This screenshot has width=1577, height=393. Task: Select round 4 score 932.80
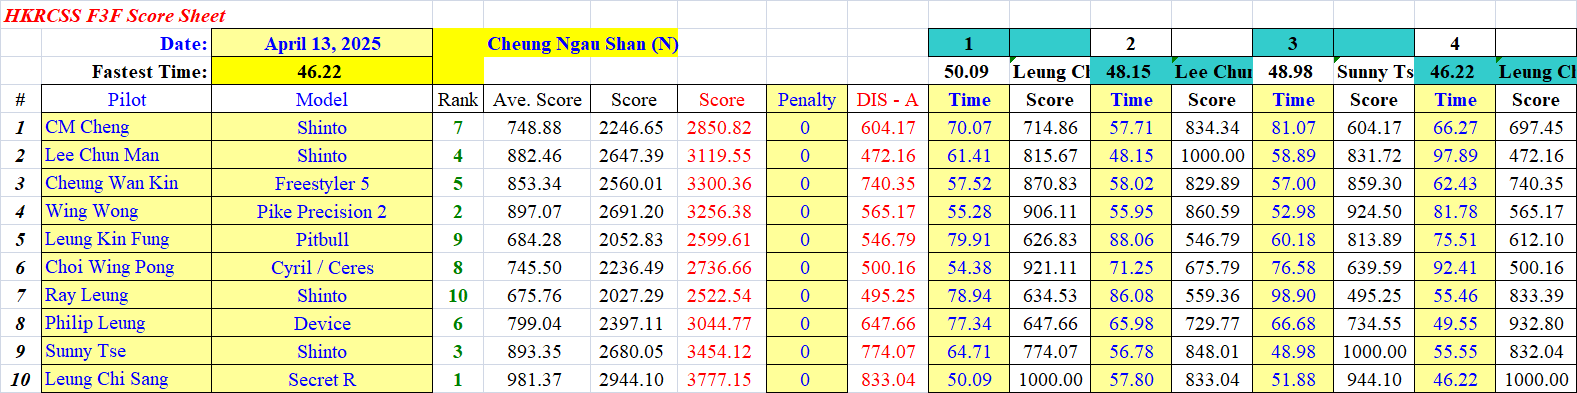click(x=1536, y=324)
